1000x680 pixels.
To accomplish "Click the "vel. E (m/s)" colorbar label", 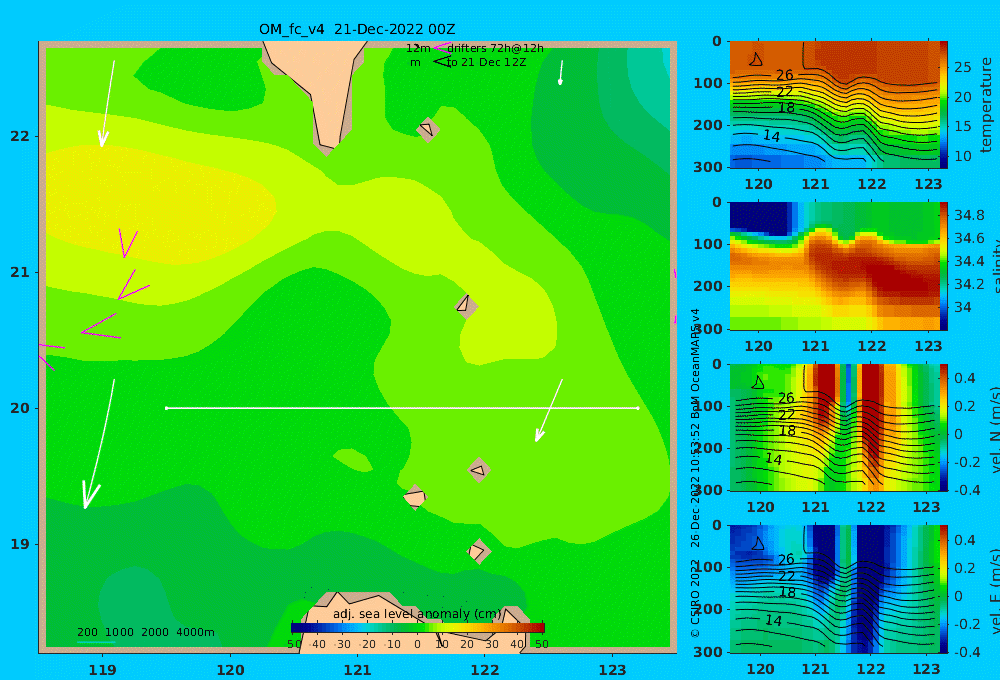I will [x=994, y=589].
